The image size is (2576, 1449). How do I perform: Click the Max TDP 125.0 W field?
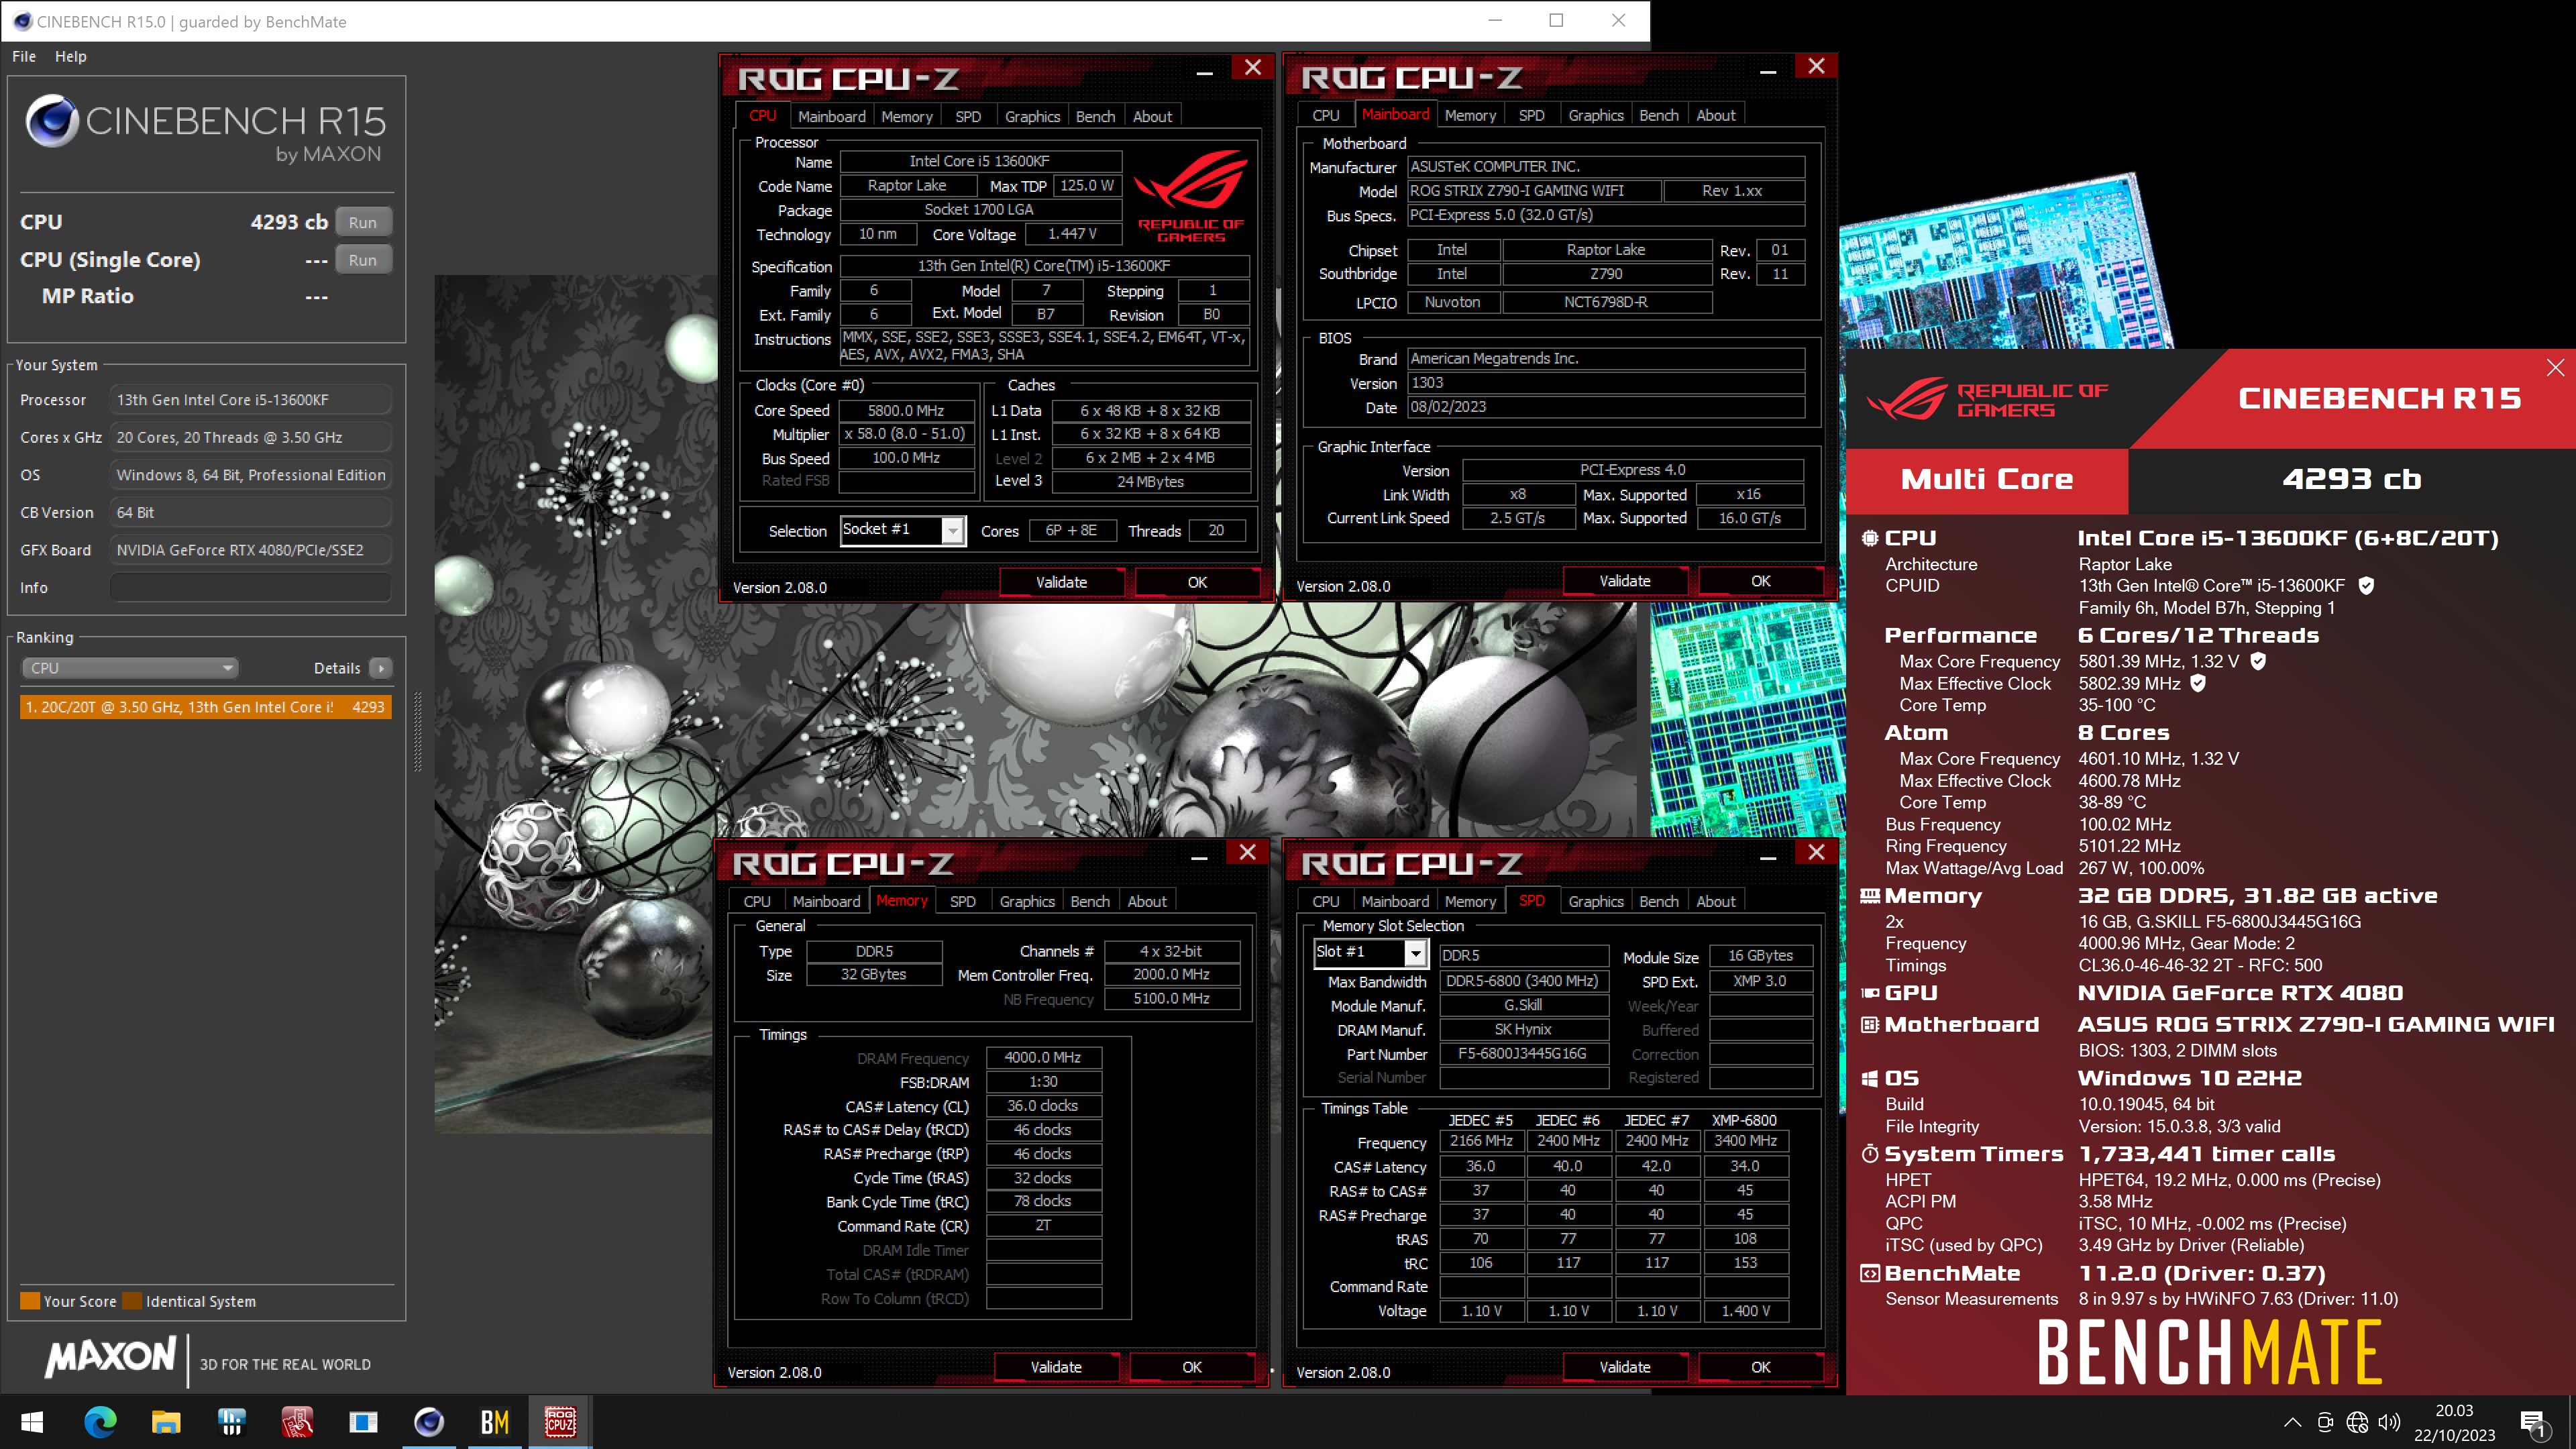coord(1087,185)
